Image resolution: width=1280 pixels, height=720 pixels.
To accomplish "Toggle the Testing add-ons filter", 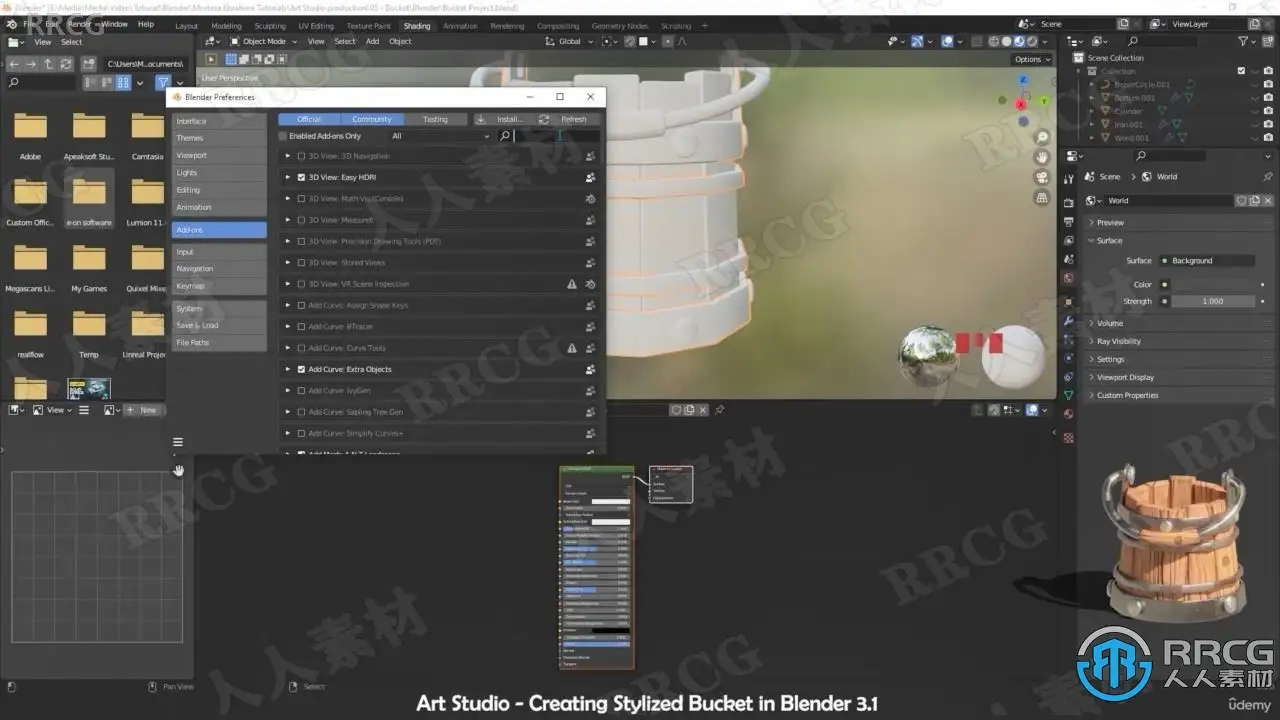I will tap(435, 119).
